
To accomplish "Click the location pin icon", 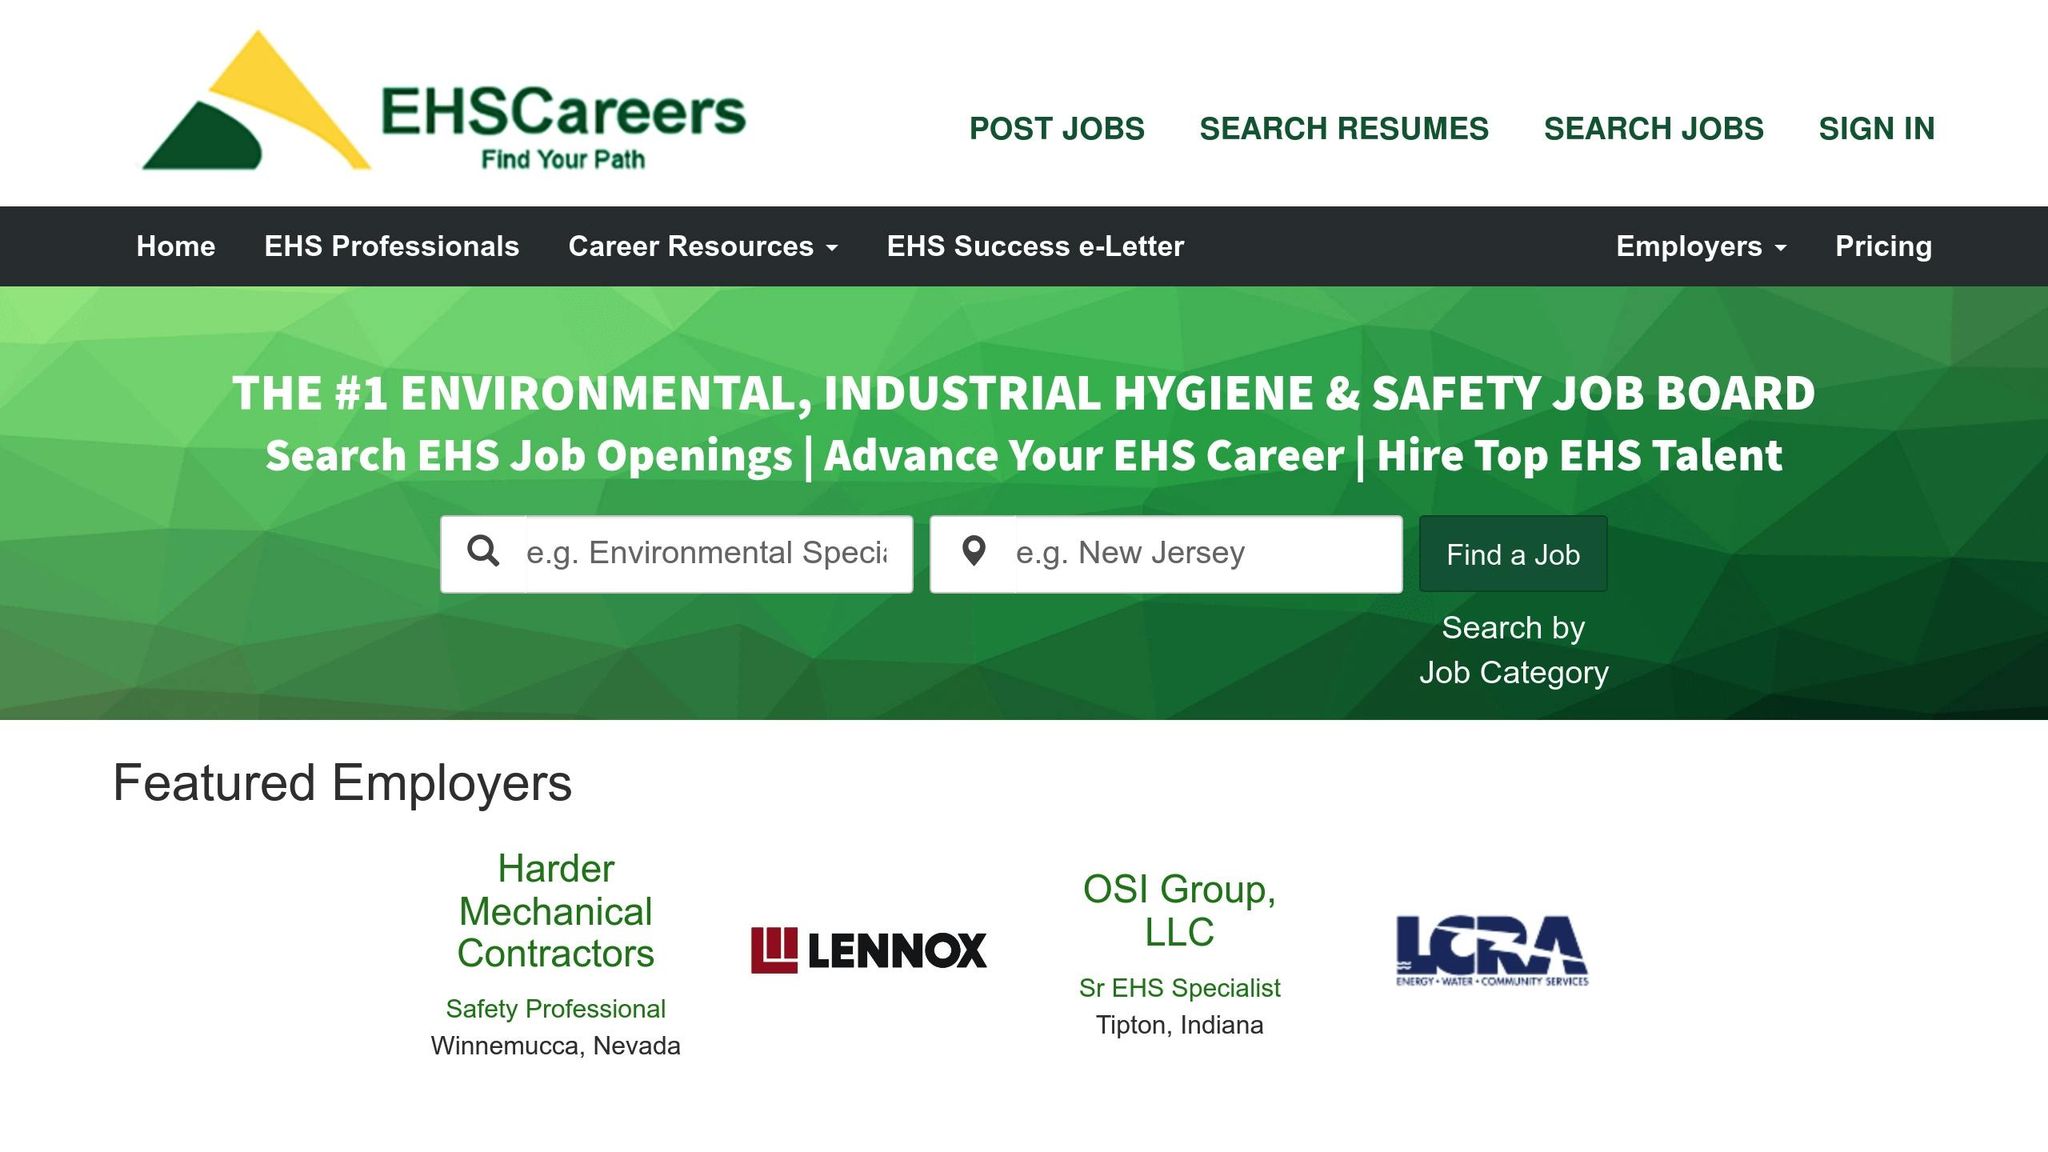I will click(x=973, y=552).
